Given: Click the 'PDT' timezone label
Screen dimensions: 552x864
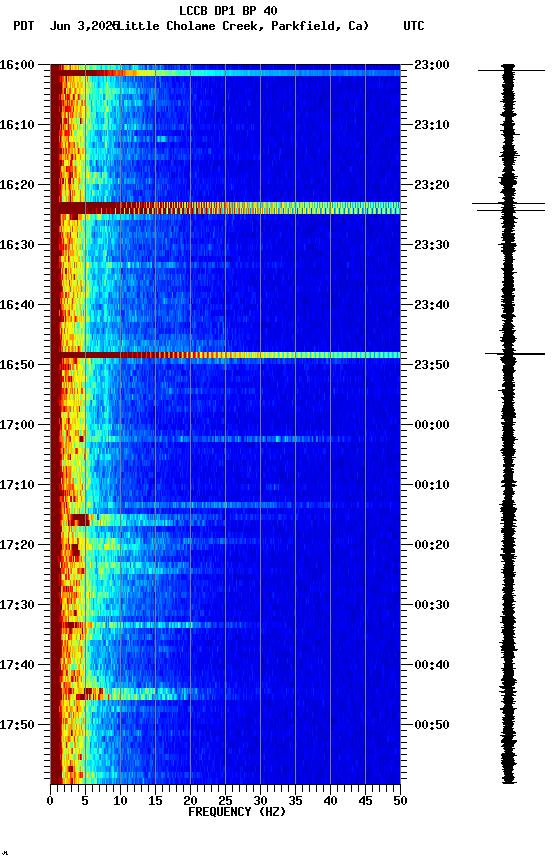Looking at the screenshot, I should click(24, 26).
